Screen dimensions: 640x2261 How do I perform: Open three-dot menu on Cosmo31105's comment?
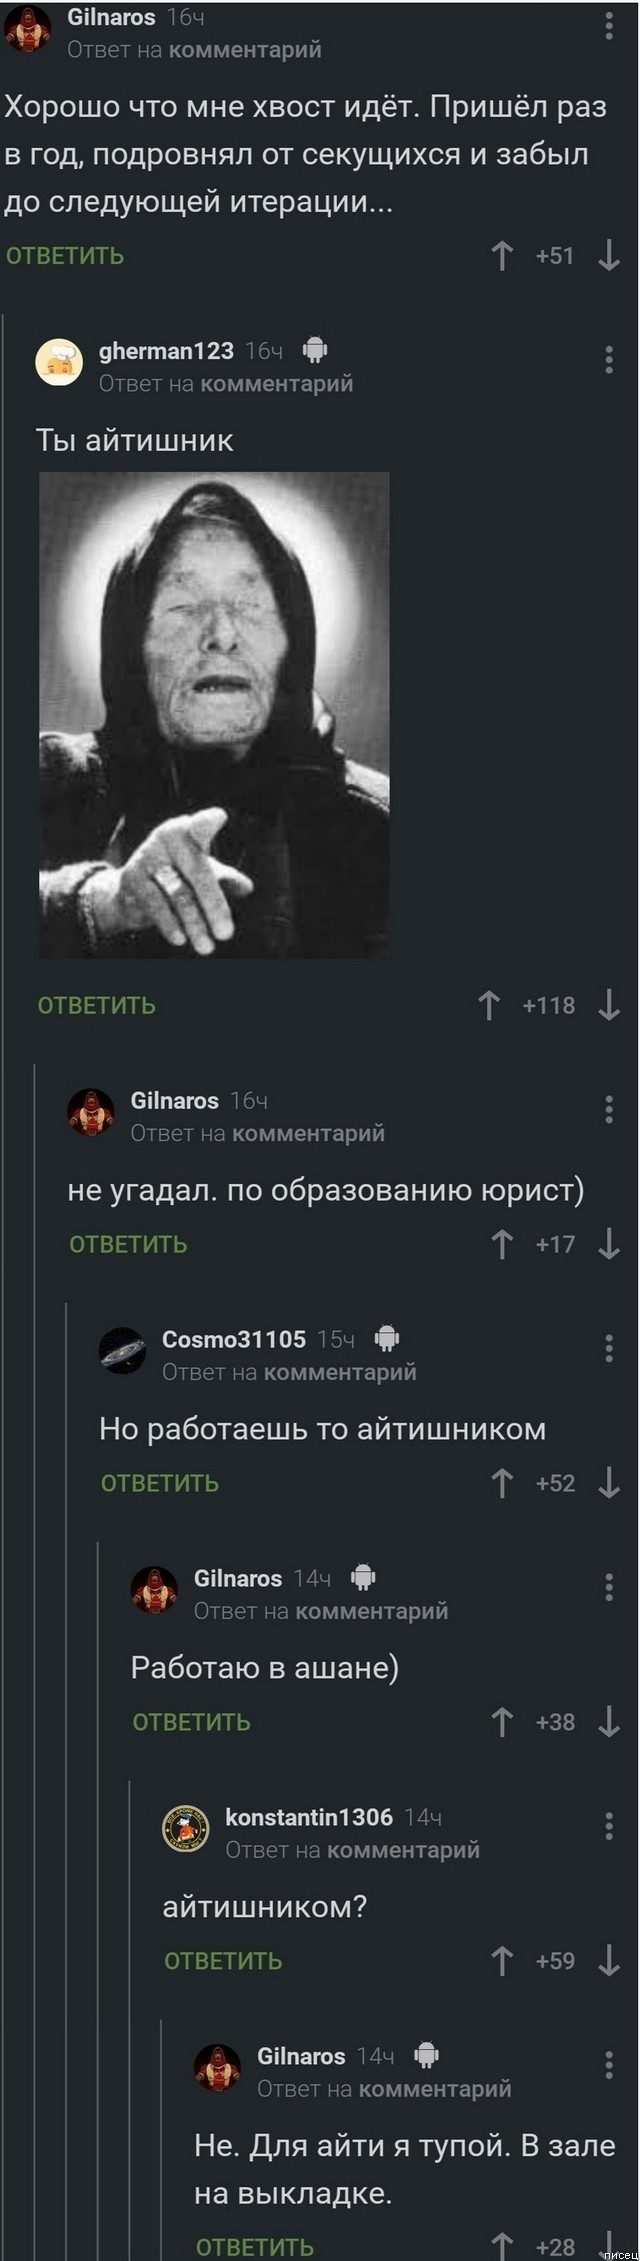[x=609, y=1348]
